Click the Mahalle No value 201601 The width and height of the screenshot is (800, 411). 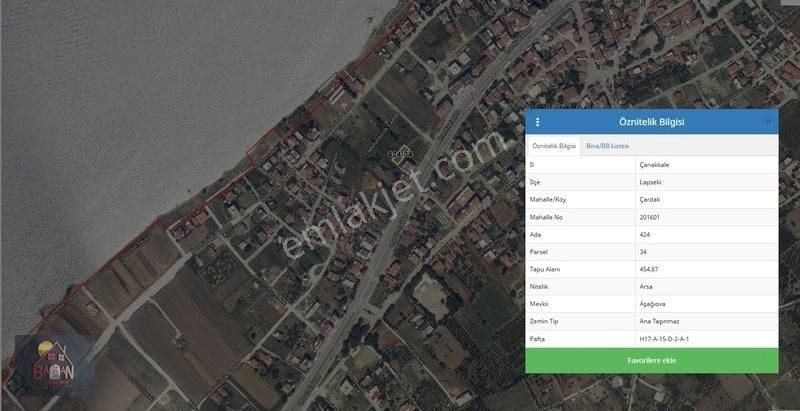click(x=649, y=217)
